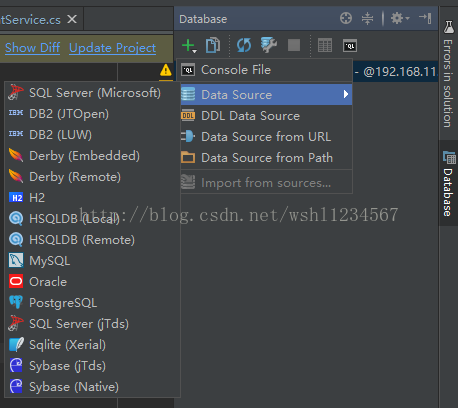Choose Sqlite (Xerial) driver
458x408 pixels.
pos(92,345)
